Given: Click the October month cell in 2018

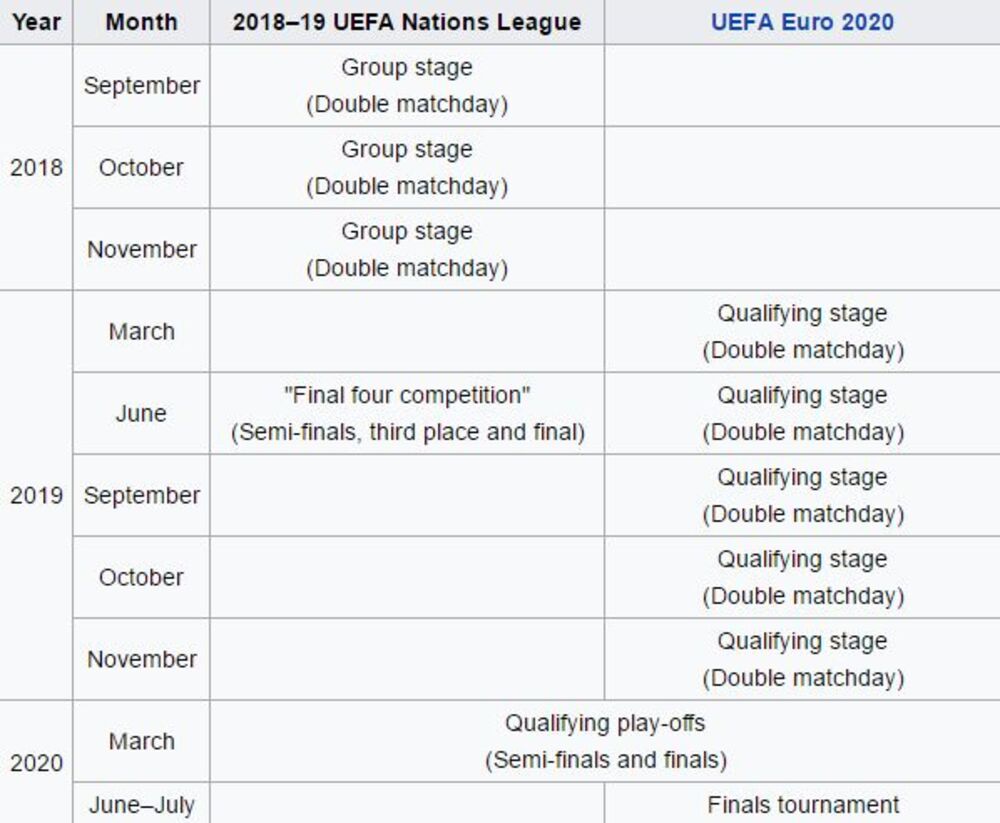Looking at the screenshot, I should pos(141,167).
